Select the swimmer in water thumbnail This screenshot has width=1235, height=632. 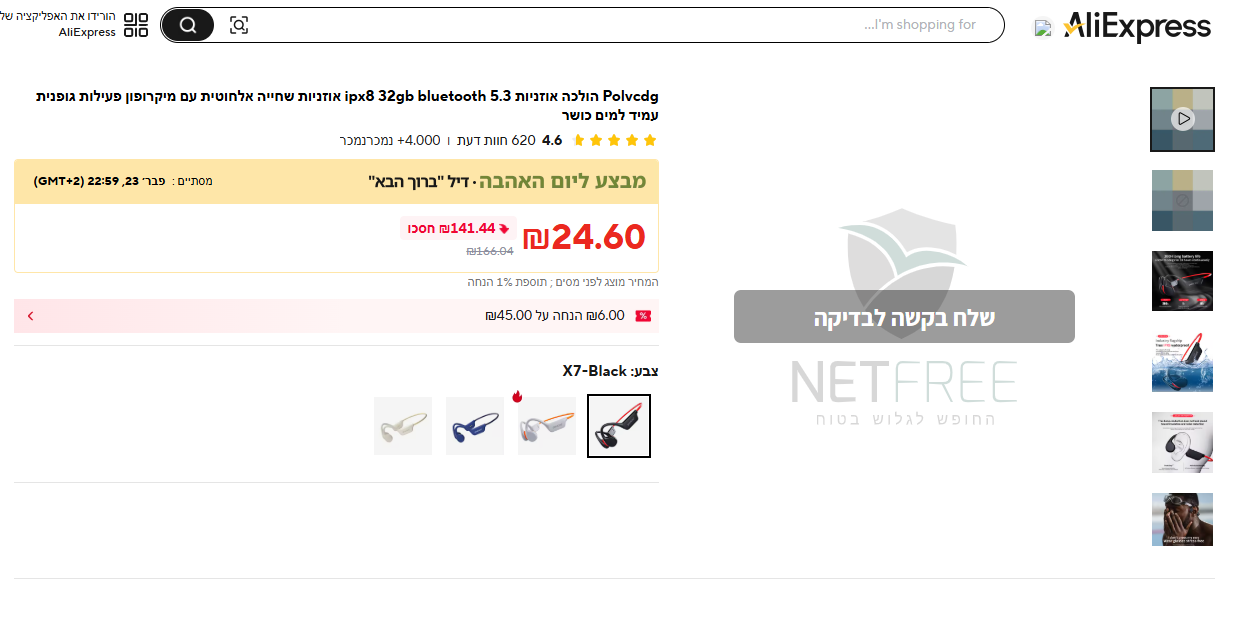(1183, 362)
